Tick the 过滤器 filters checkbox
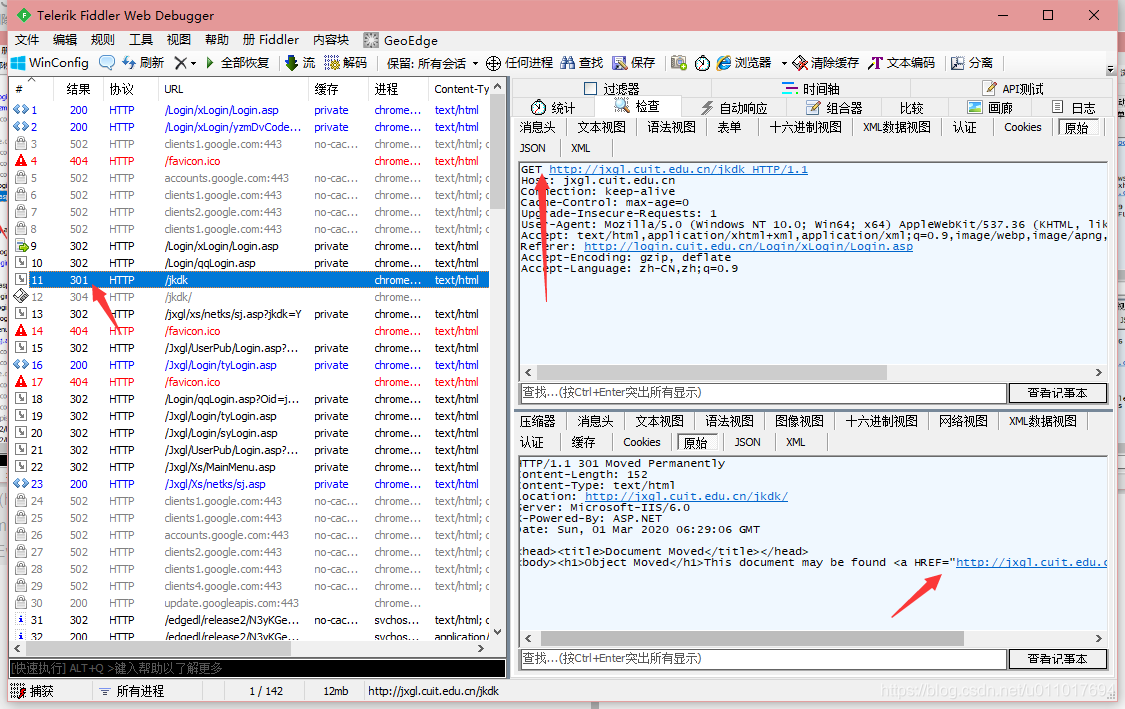This screenshot has height=709, width=1125. (590, 89)
